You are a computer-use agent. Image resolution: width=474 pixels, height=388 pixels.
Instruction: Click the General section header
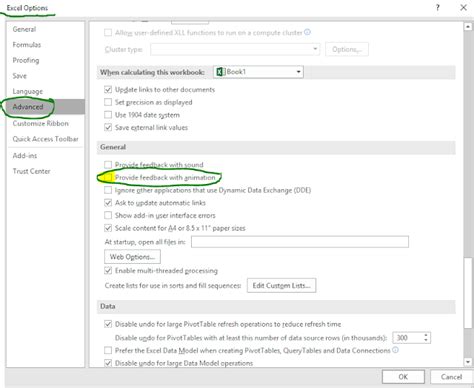coord(276,147)
